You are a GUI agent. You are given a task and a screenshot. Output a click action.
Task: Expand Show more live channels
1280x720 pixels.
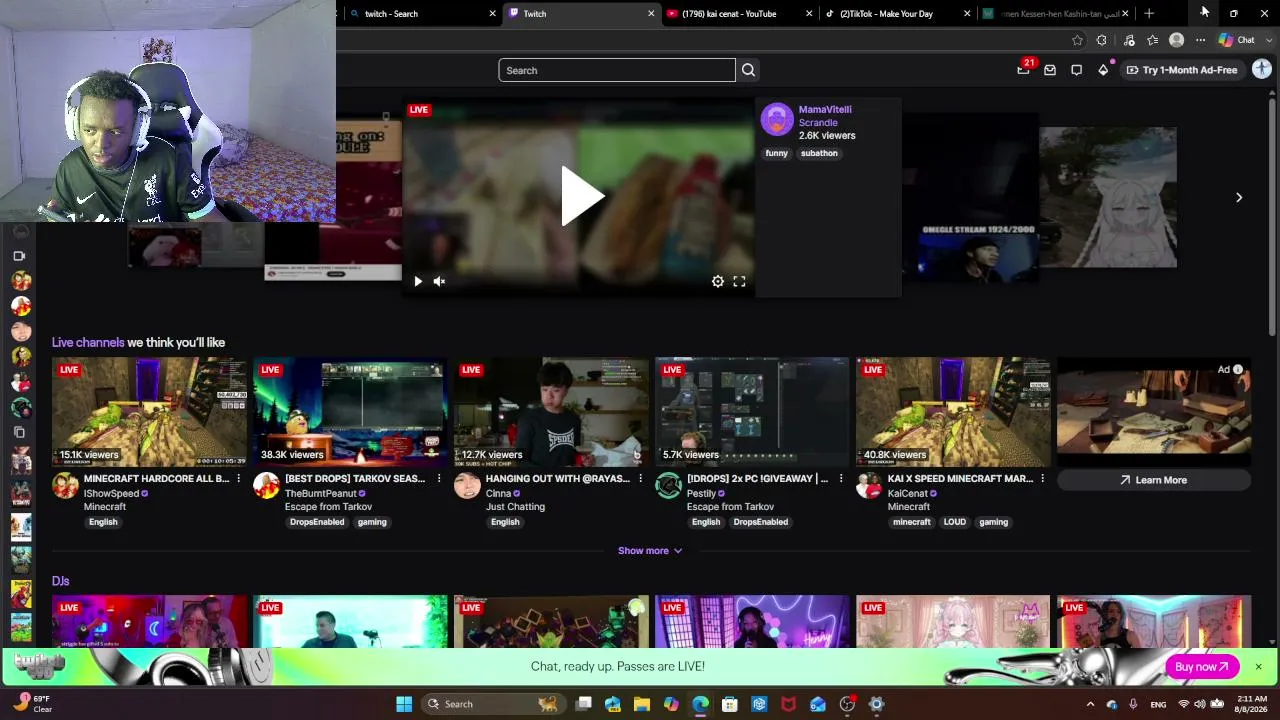pyautogui.click(x=650, y=551)
